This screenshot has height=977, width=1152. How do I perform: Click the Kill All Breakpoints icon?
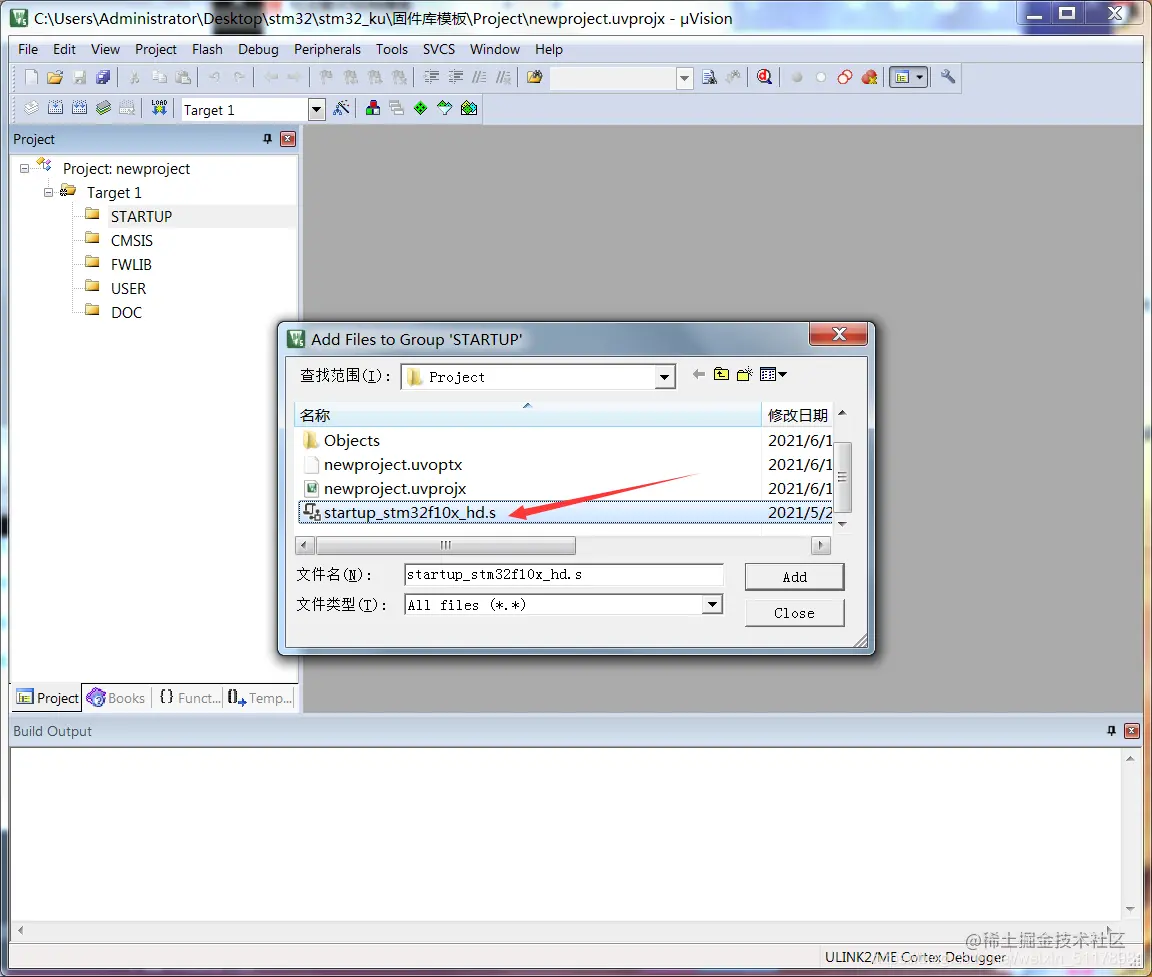(870, 77)
